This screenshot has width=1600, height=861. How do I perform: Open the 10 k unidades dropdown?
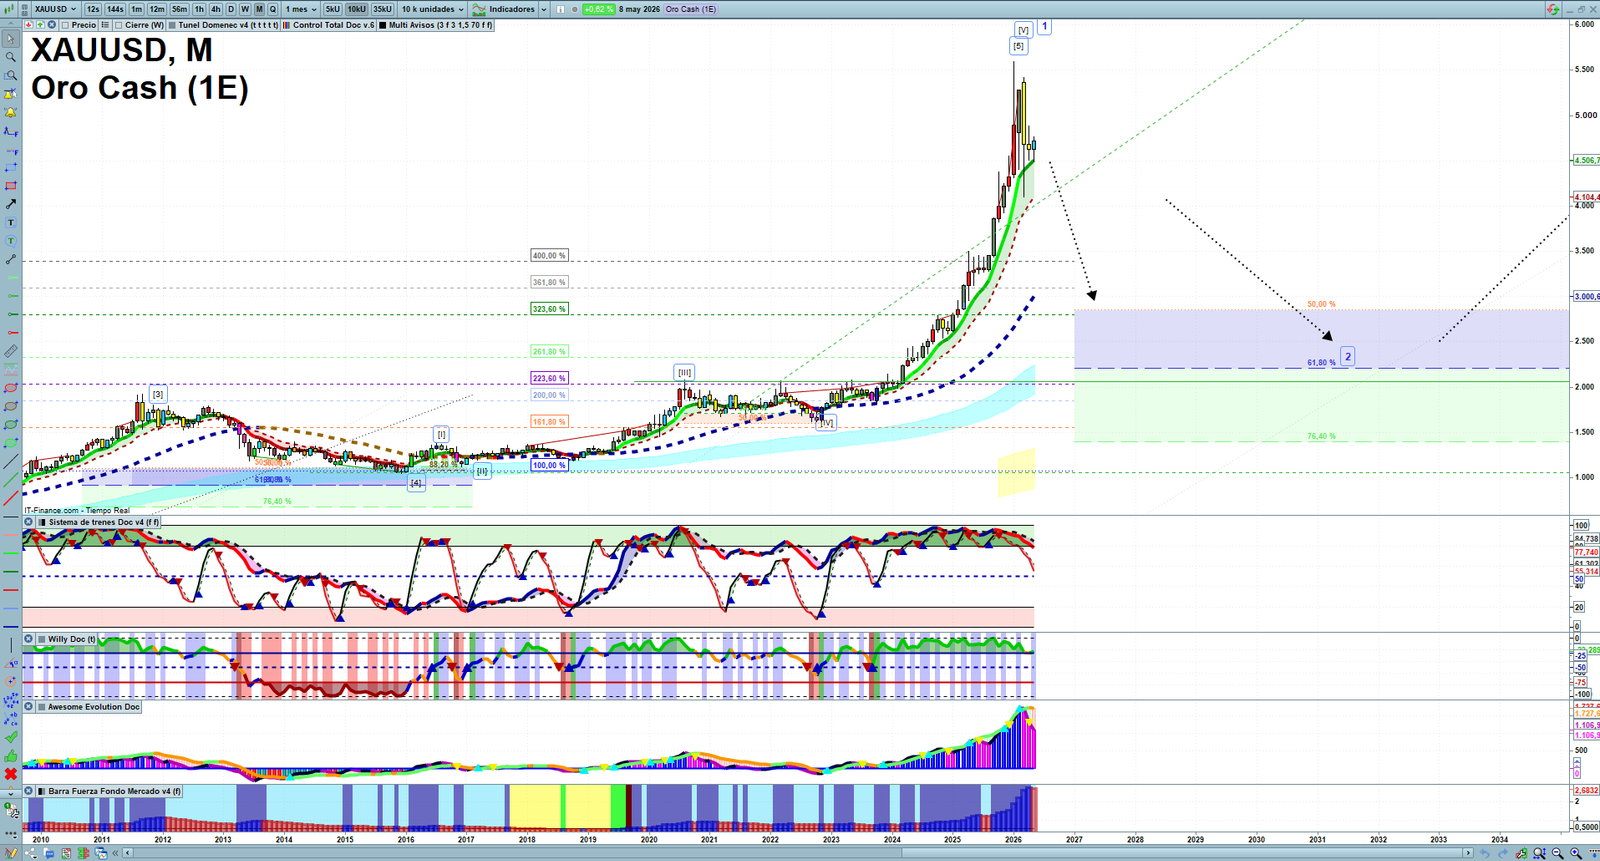coord(433,9)
